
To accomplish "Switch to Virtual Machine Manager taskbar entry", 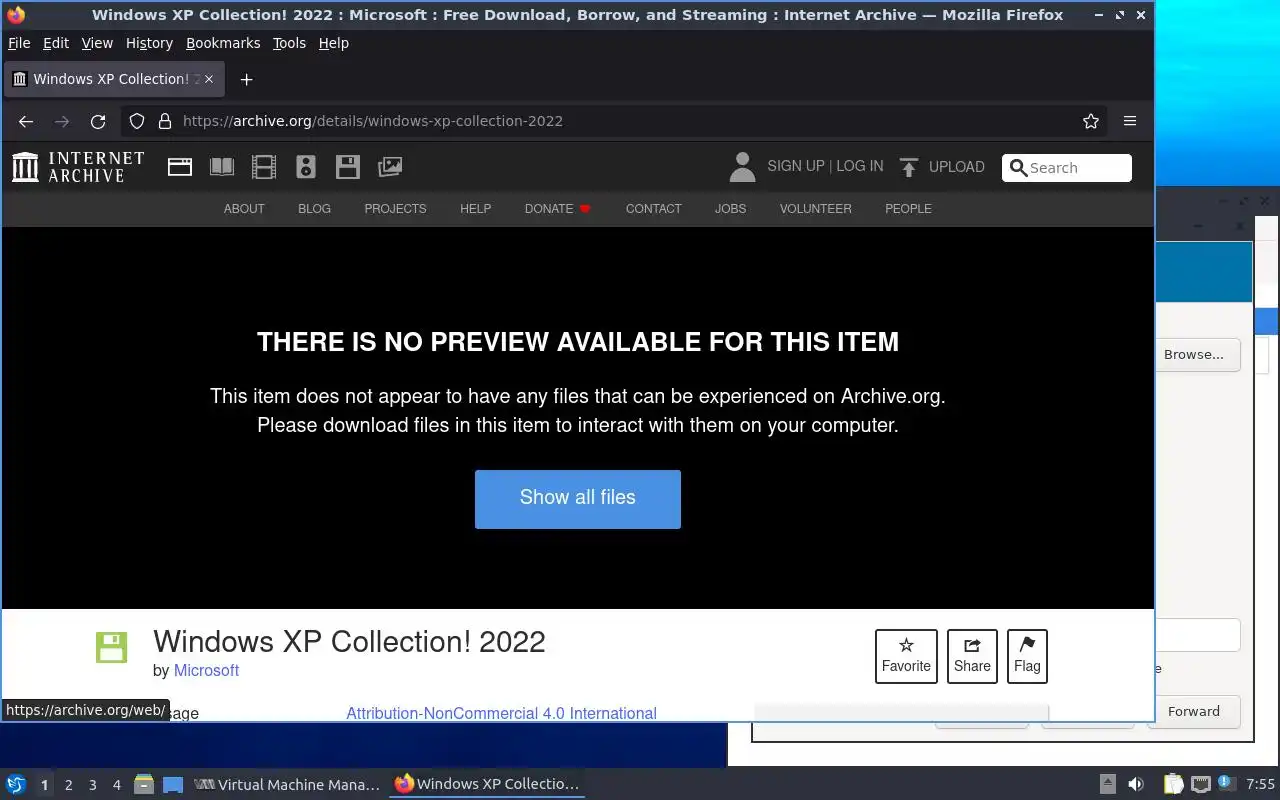I will point(287,784).
